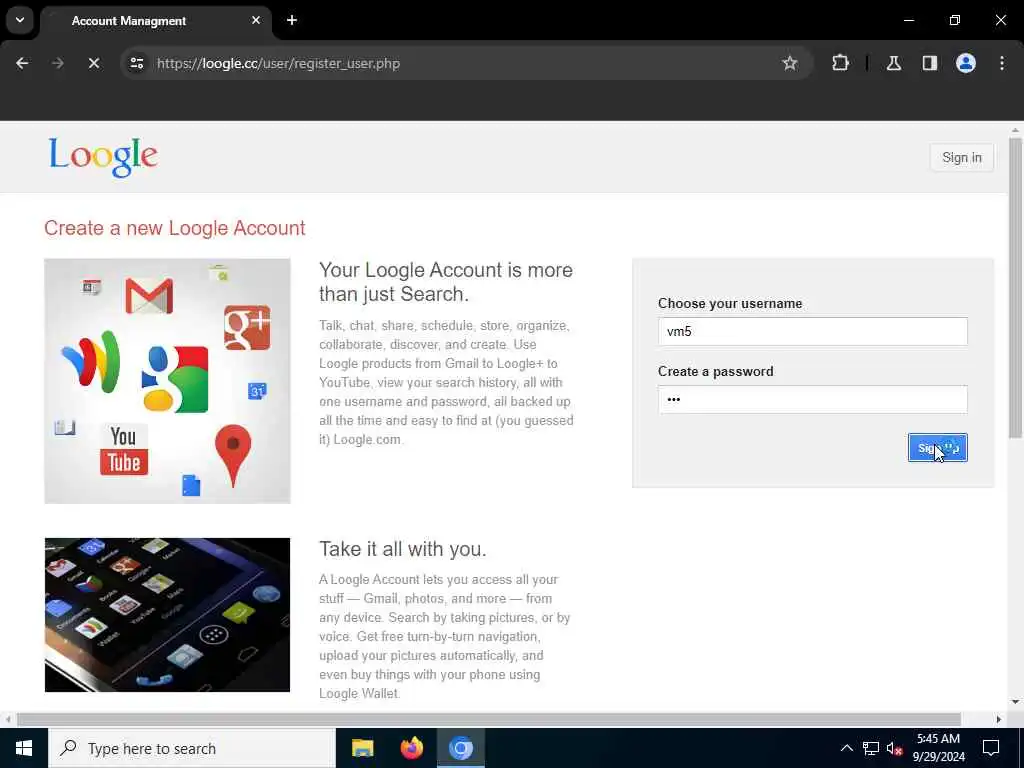The width and height of the screenshot is (1024, 768).
Task: Toggle the browser side panel
Action: (x=929, y=63)
